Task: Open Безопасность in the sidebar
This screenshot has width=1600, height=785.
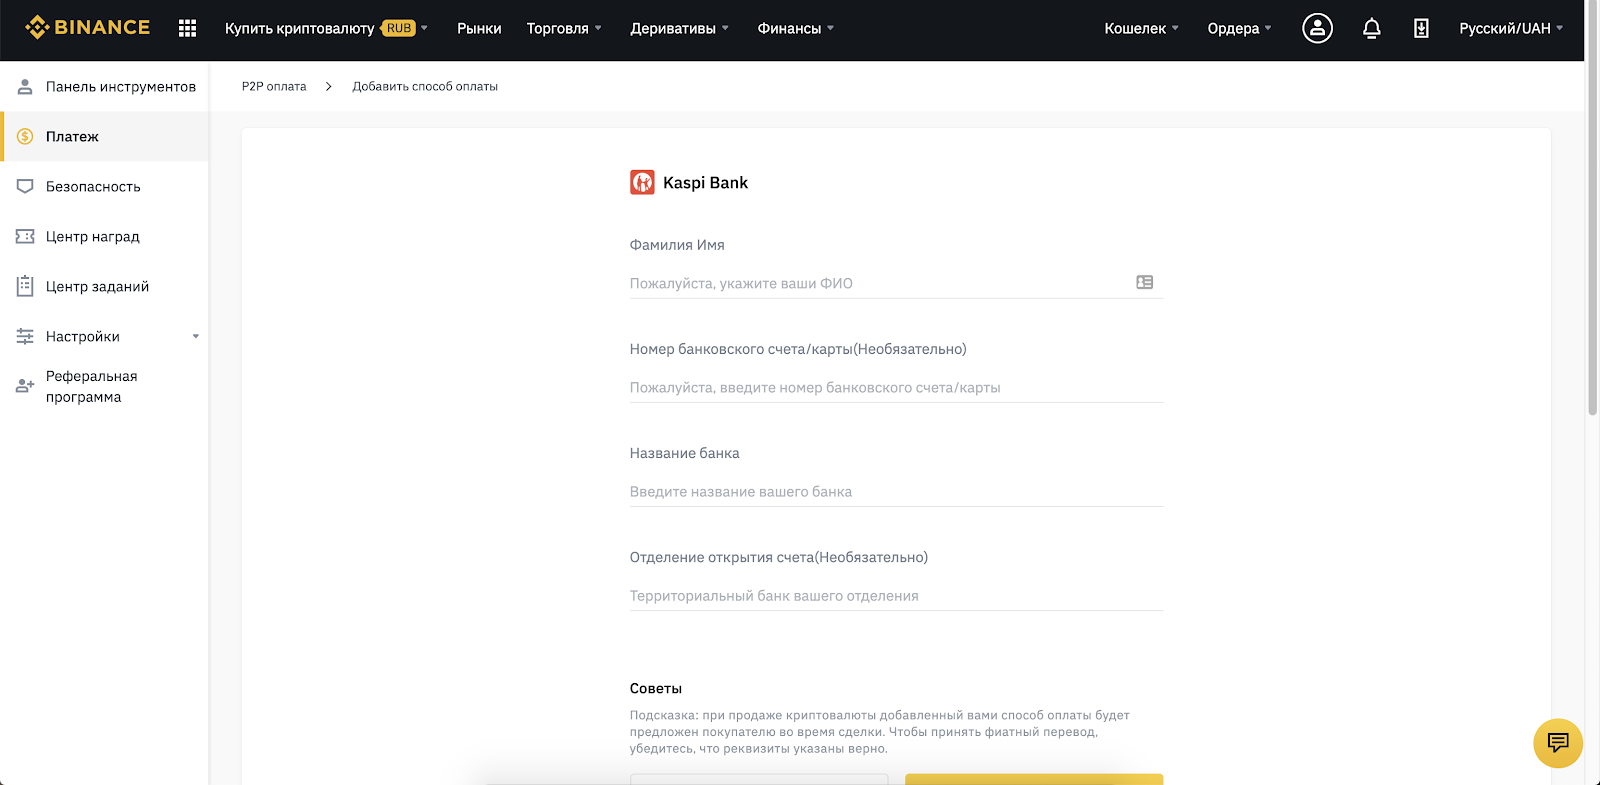Action: 104,187
